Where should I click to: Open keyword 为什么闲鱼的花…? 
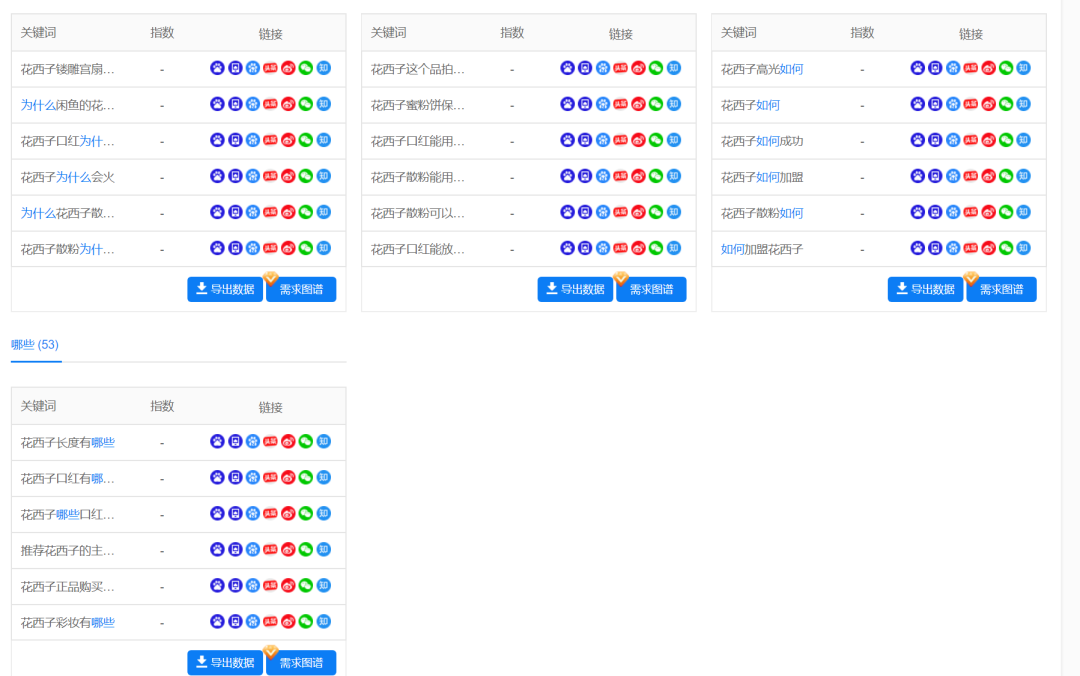(68, 105)
